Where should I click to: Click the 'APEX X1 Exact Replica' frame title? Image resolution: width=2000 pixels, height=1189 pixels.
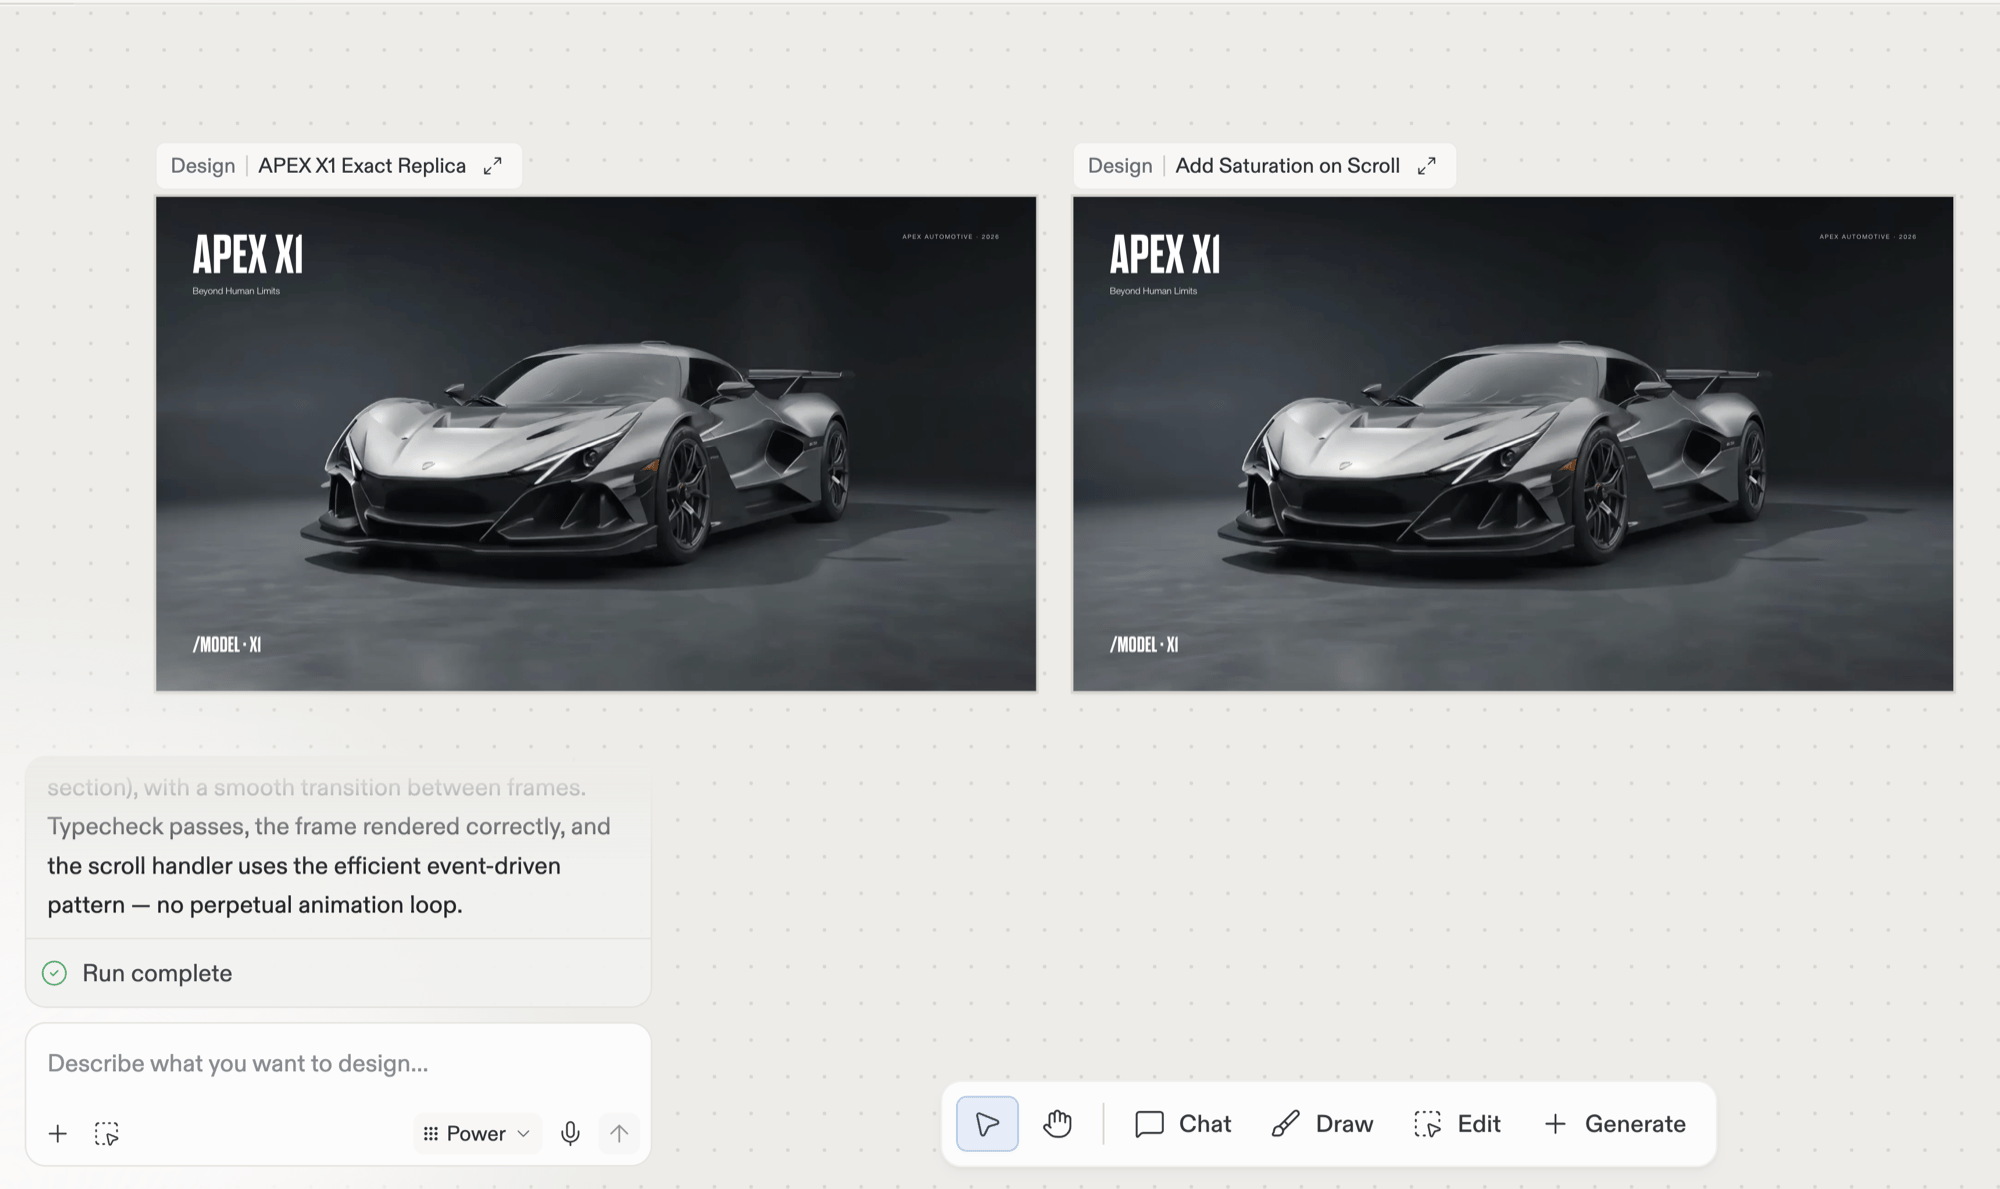(x=362, y=166)
